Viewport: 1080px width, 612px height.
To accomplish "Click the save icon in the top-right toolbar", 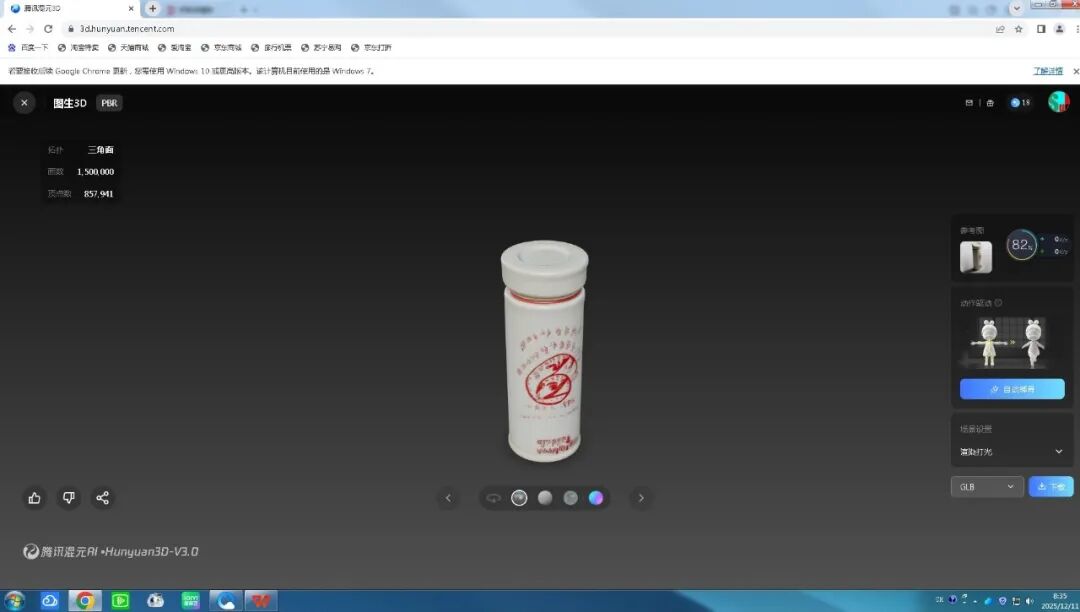I will [968, 103].
